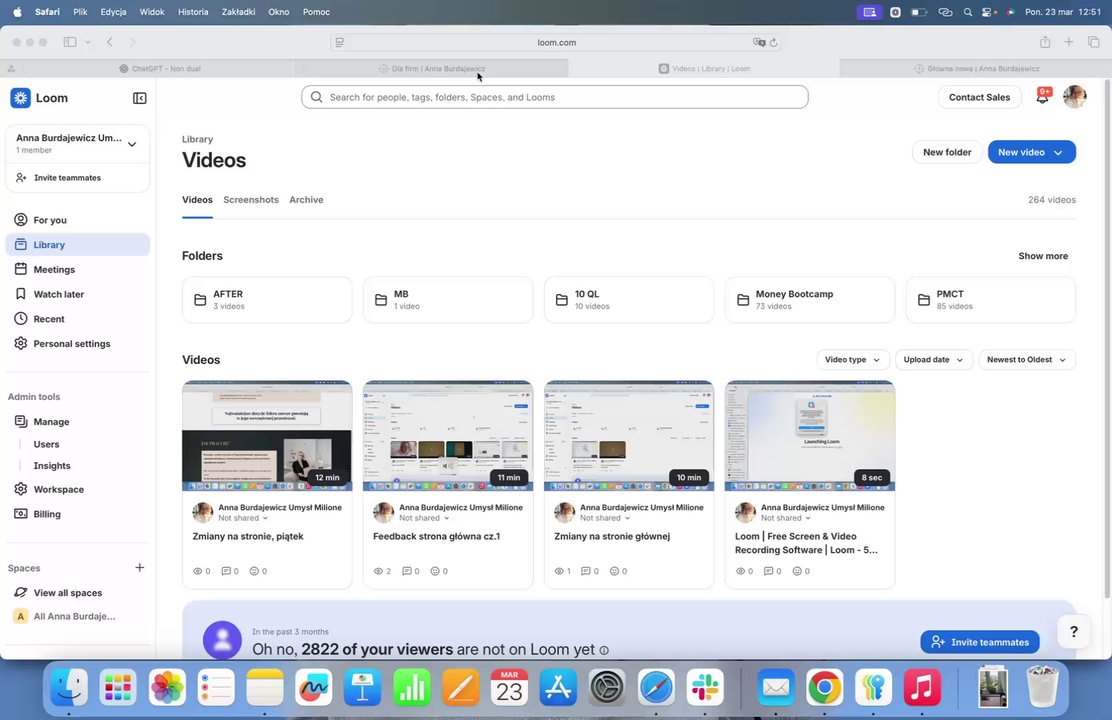Toggle Safari sidebar button
The height and width of the screenshot is (720, 1112).
(70, 42)
